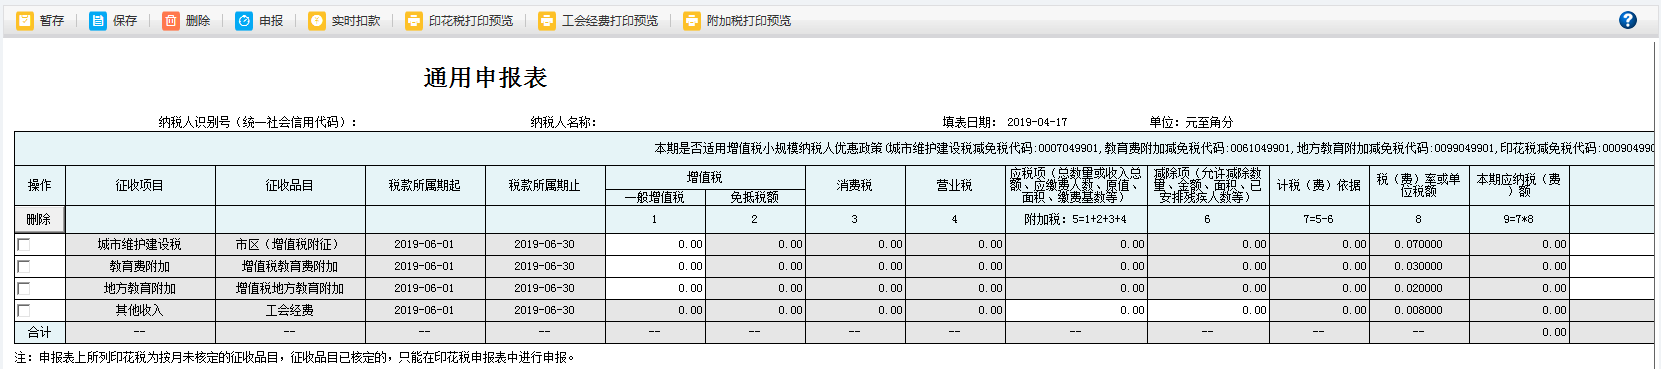This screenshot has height=369, width=1661.
Task: Click the 附加税打印预览 printer icon
Action: coord(692,20)
